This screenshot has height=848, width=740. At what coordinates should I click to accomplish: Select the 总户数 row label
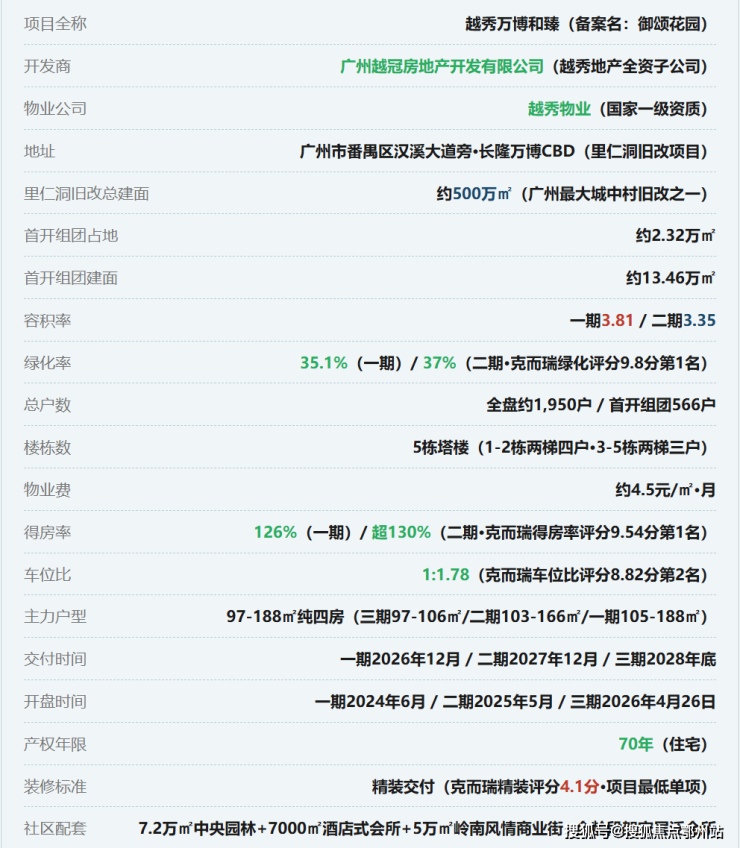click(x=47, y=405)
